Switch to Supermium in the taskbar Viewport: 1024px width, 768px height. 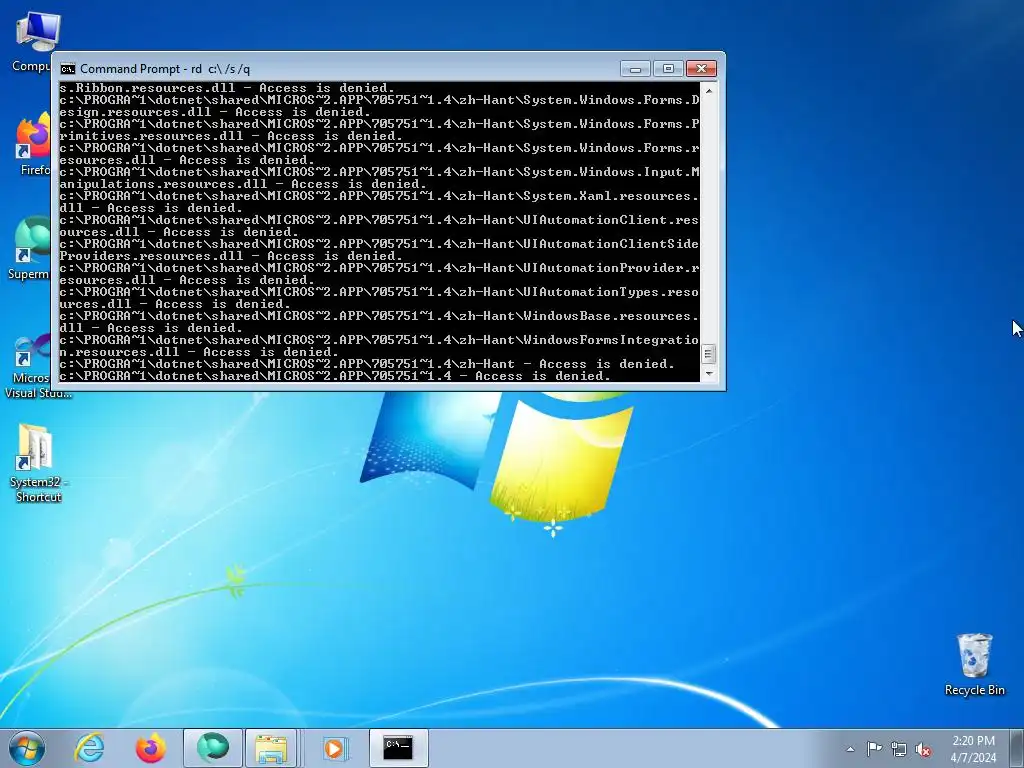pos(213,748)
